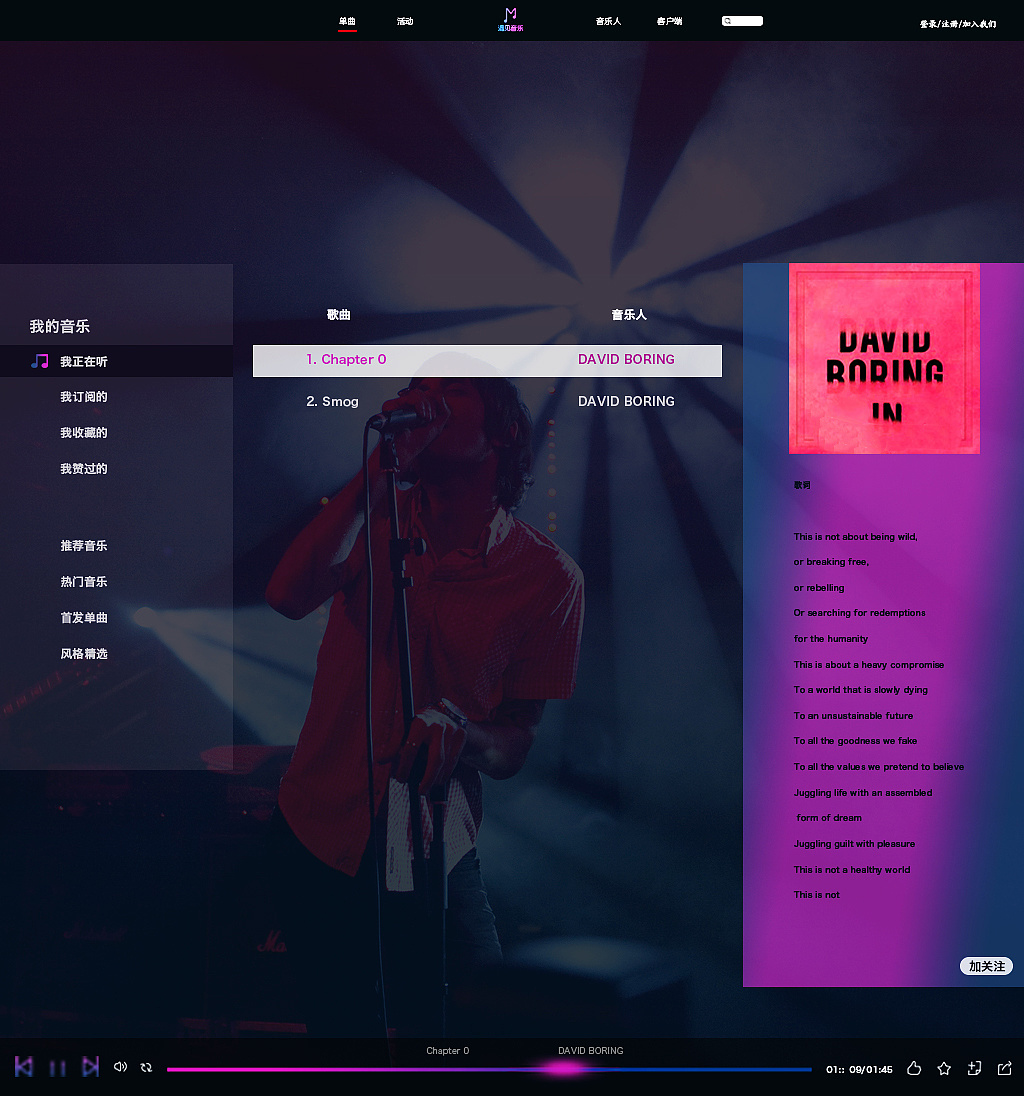Open the 活动 menu item
The width and height of the screenshot is (1024, 1096).
pyautogui.click(x=405, y=21)
